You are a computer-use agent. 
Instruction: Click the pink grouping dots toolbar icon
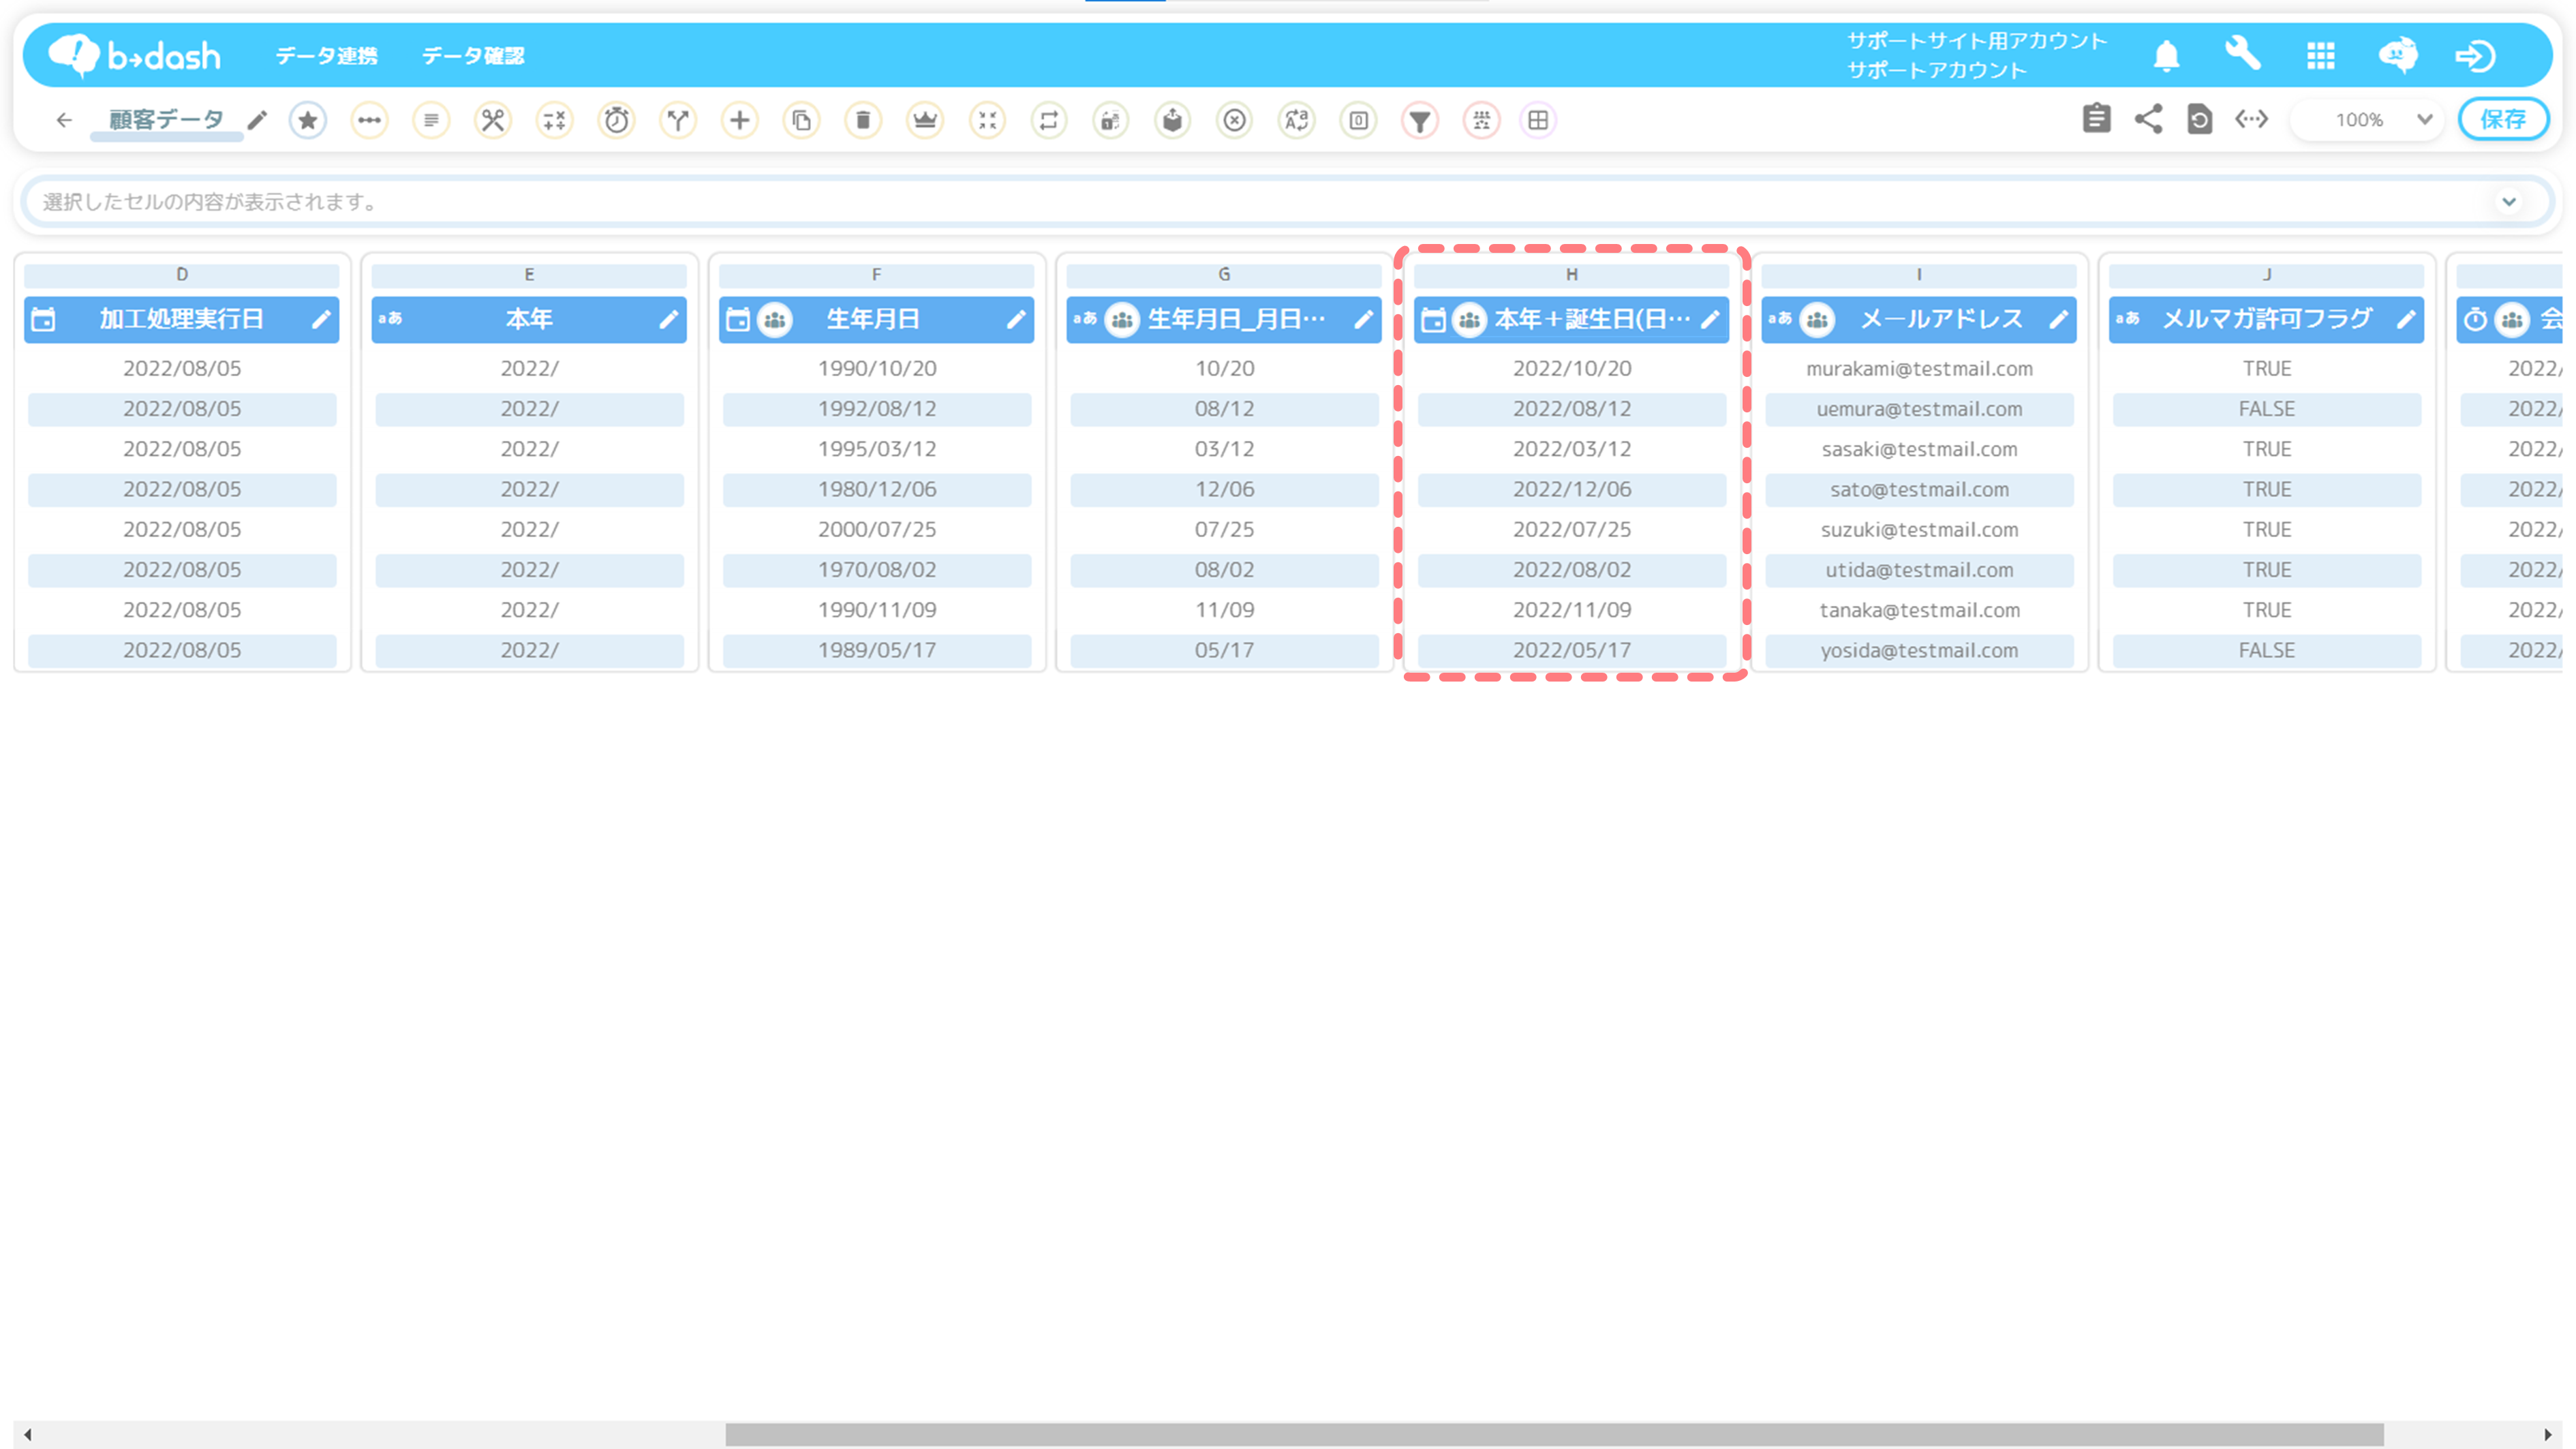1482,120
